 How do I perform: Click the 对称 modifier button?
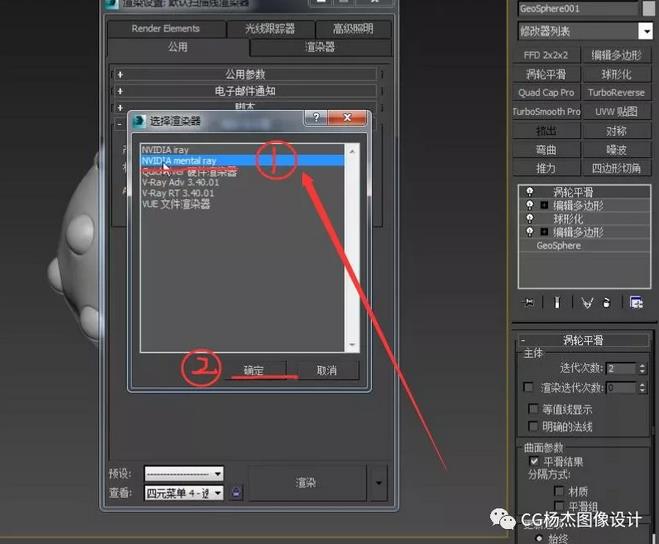pos(616,131)
